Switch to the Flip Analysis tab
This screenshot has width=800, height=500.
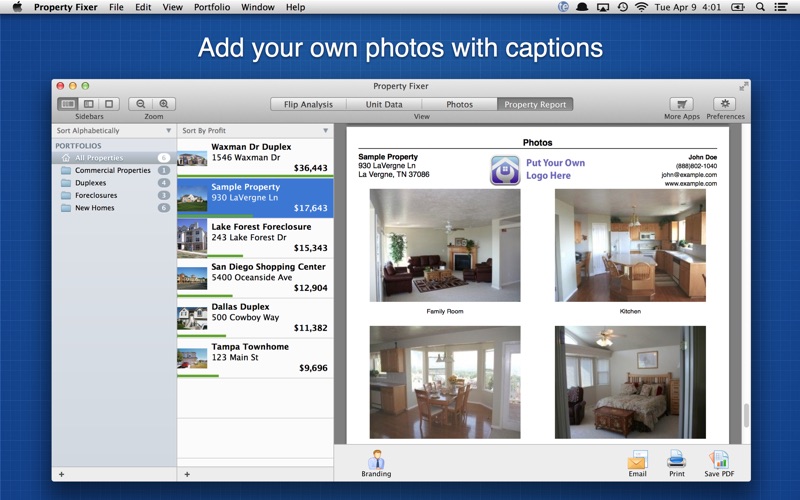coord(308,104)
